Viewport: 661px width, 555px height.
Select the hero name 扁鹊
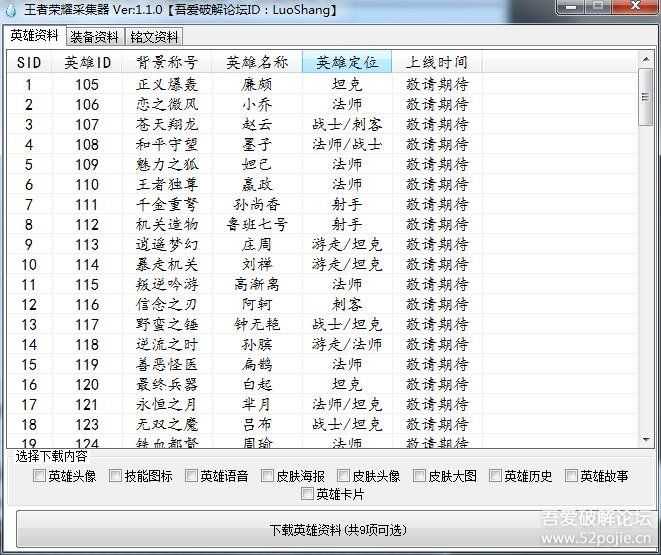pyautogui.click(x=257, y=365)
